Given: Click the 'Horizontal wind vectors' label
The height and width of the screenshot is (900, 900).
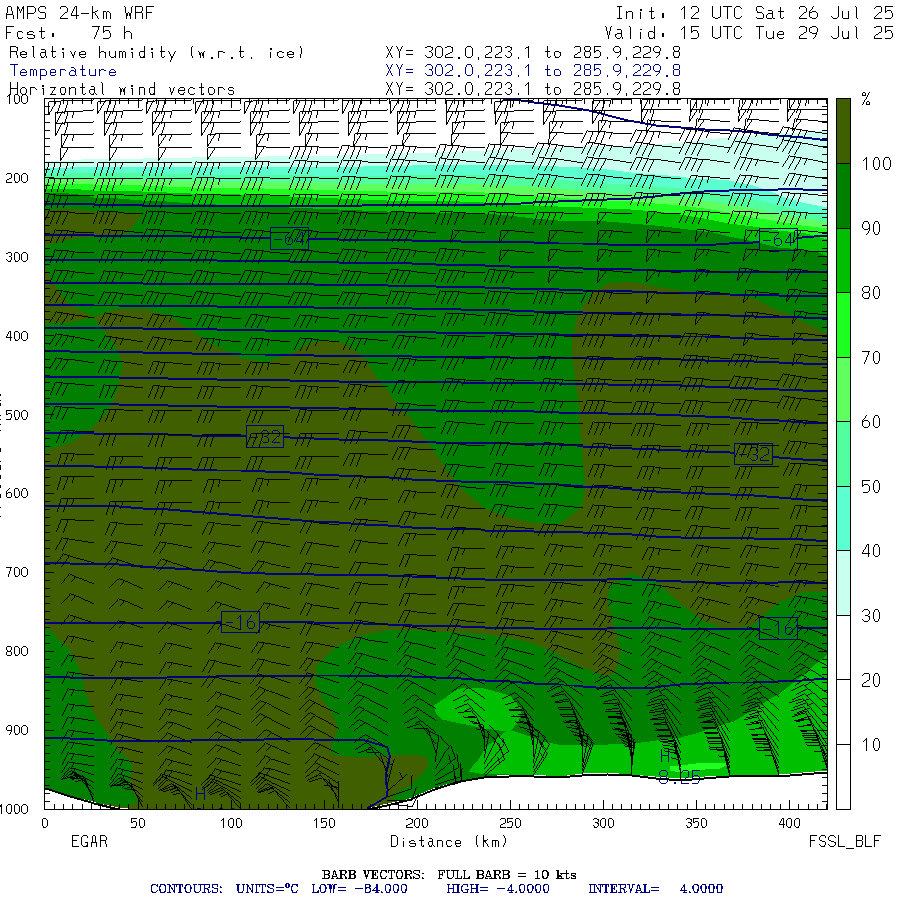Looking at the screenshot, I should click(122, 90).
